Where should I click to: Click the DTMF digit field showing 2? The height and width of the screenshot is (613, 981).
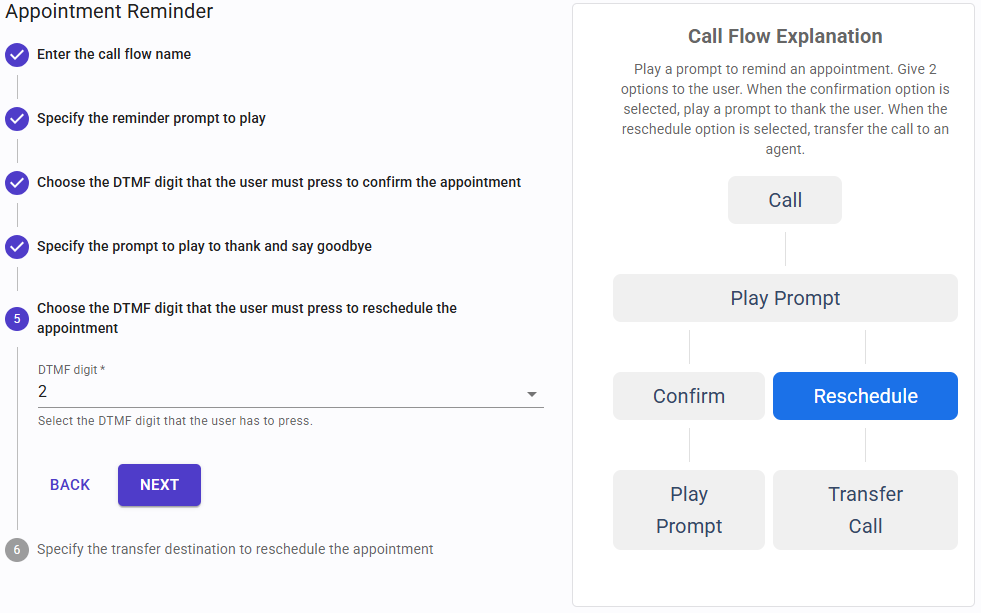280,392
